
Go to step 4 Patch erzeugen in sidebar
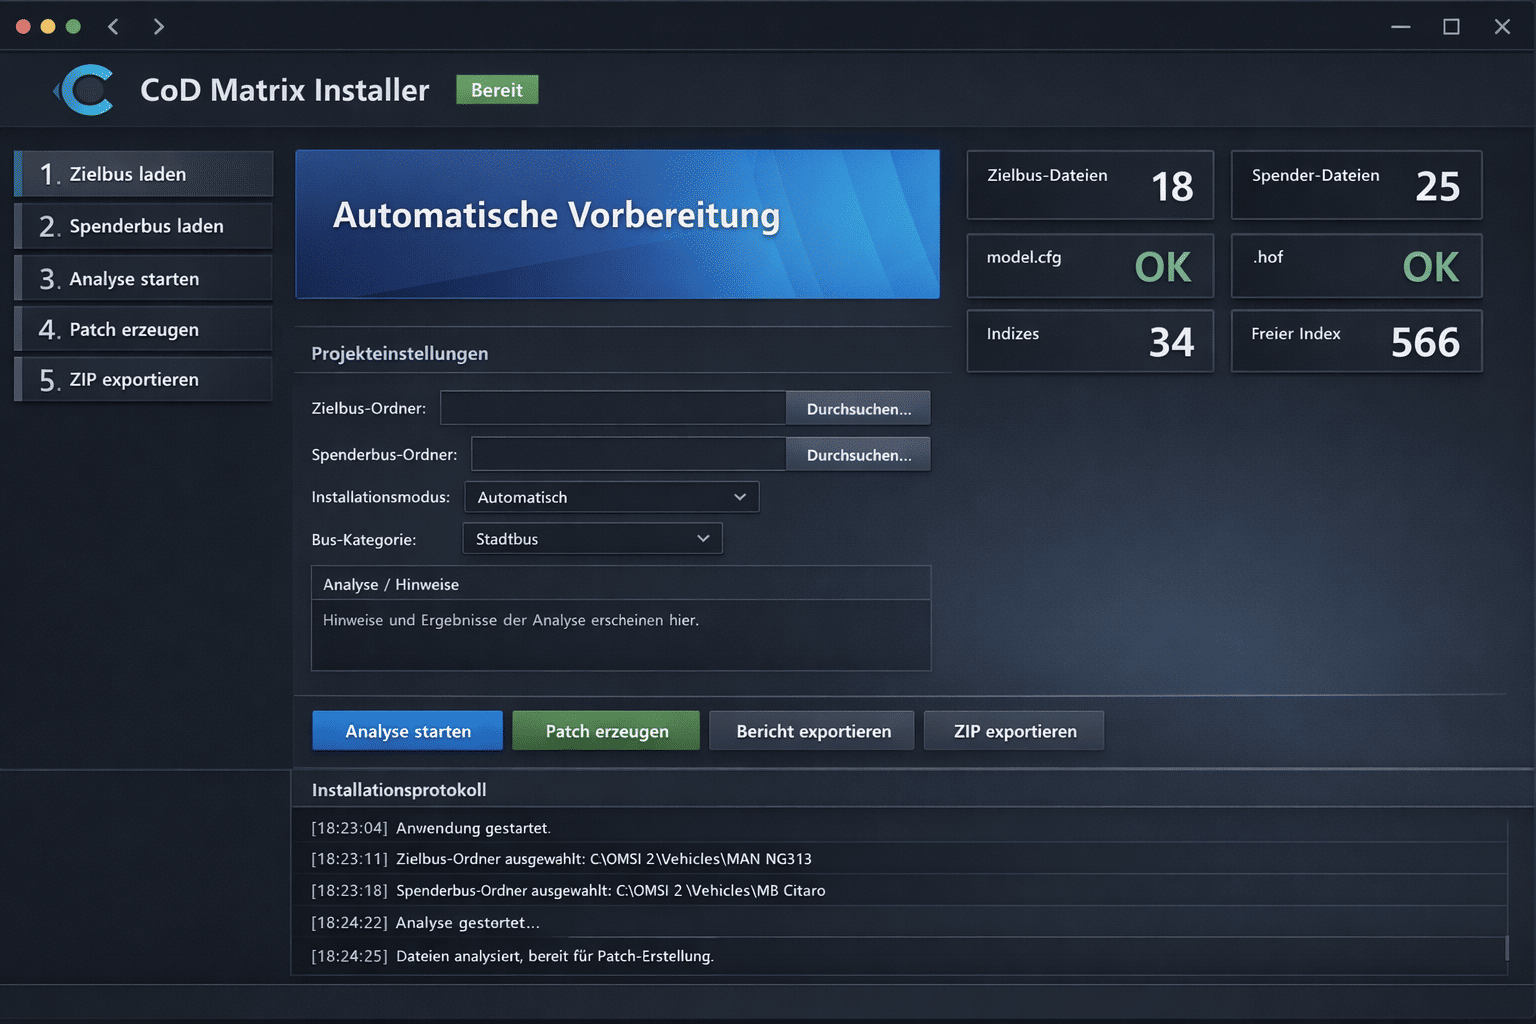pos(144,329)
